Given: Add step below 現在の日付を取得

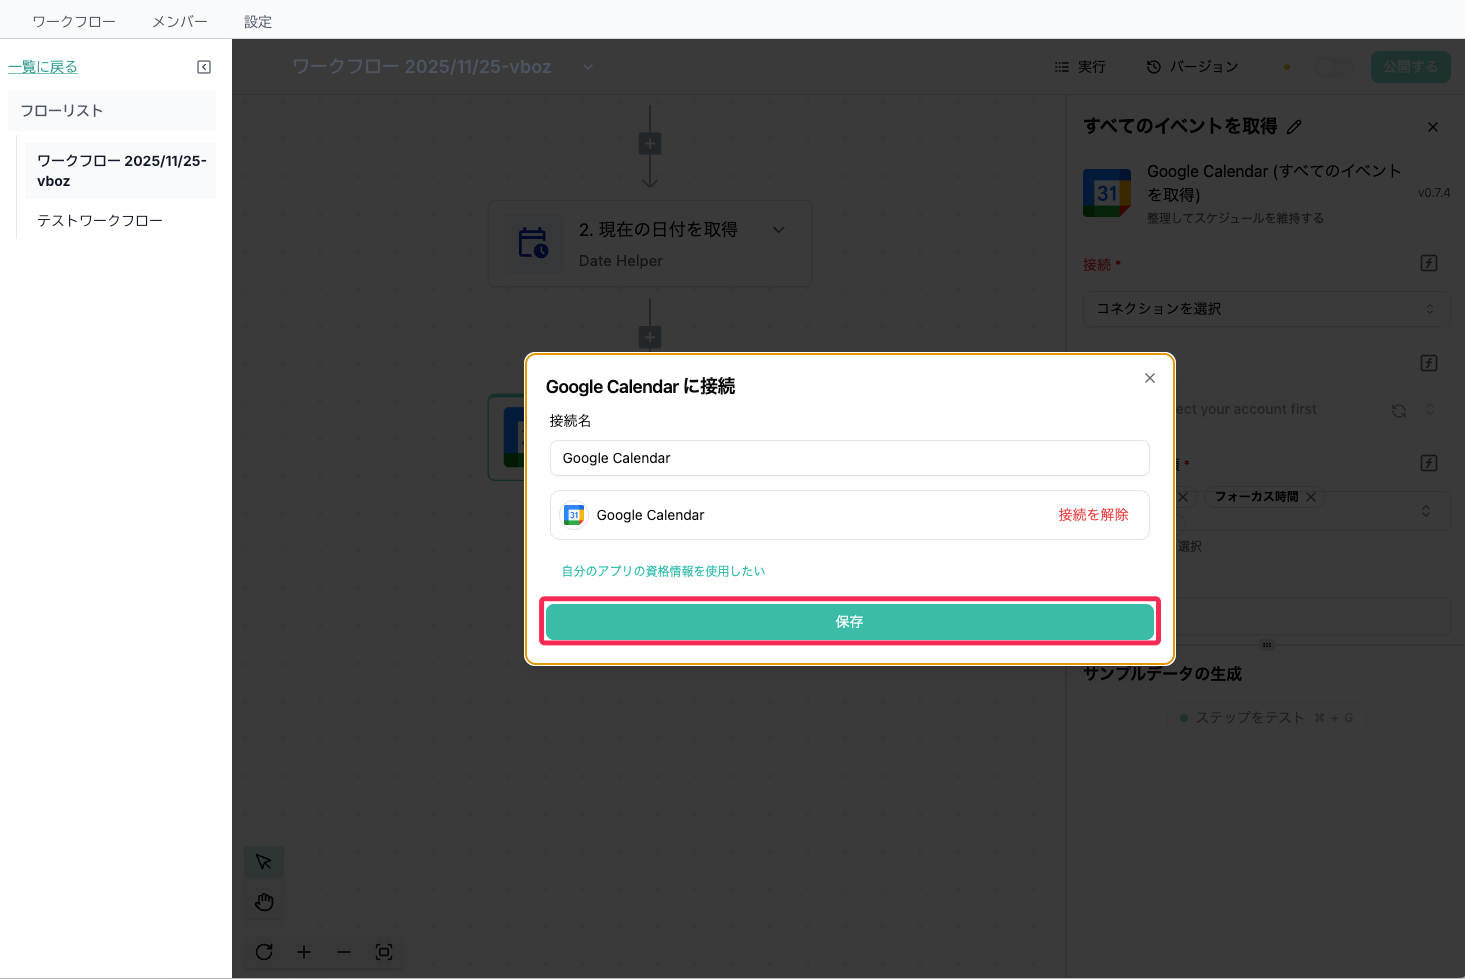Looking at the screenshot, I should [x=650, y=337].
